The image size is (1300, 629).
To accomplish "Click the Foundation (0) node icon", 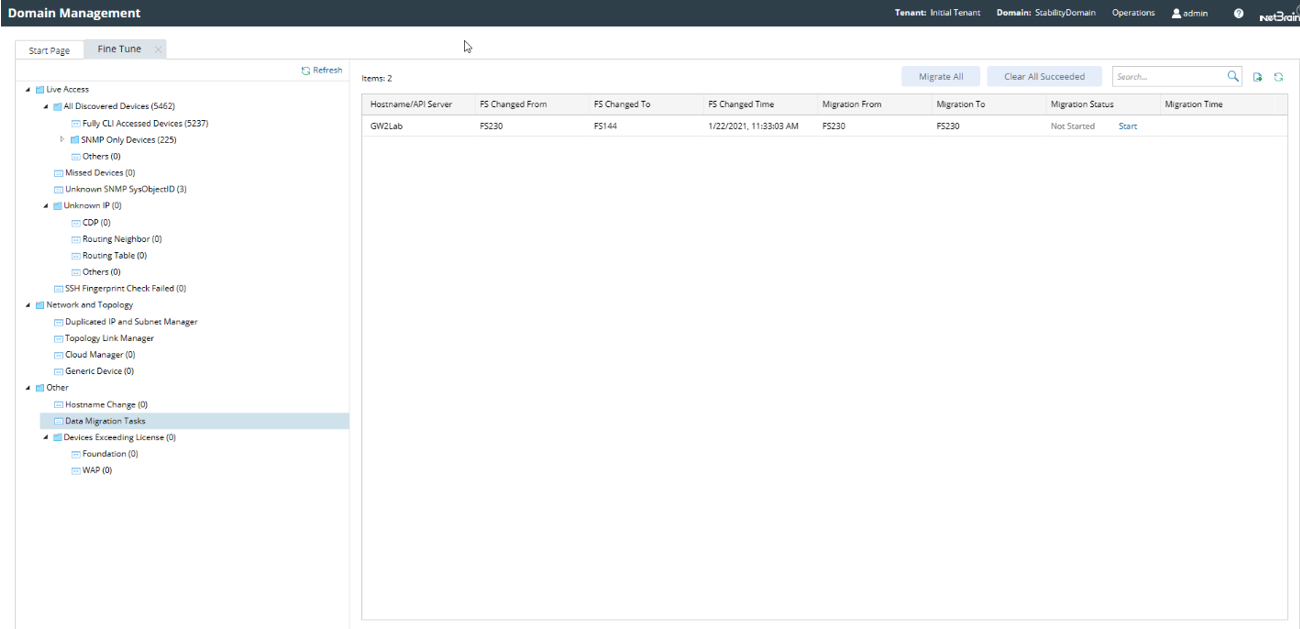I will tap(76, 454).
